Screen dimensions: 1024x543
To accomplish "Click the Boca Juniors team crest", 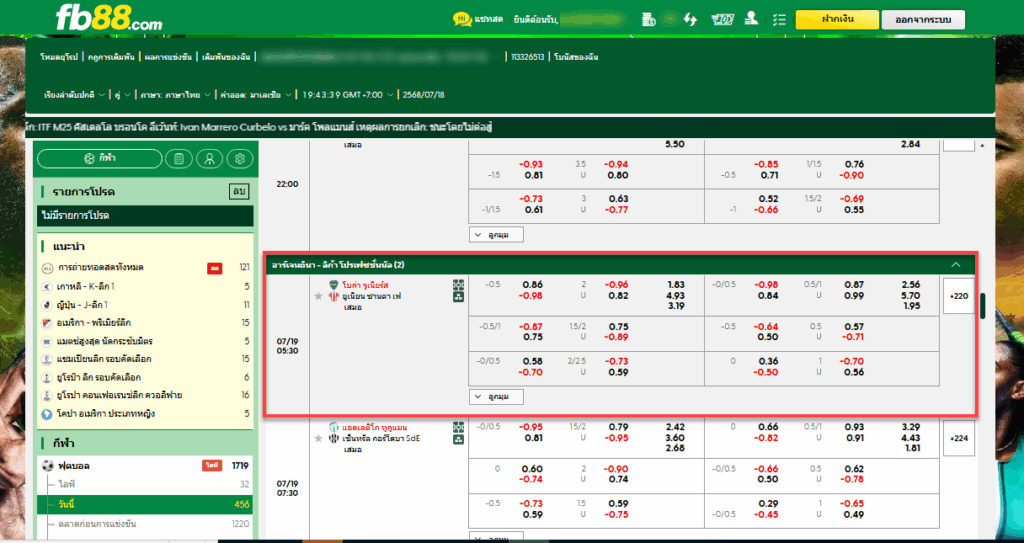I will 334,285.
